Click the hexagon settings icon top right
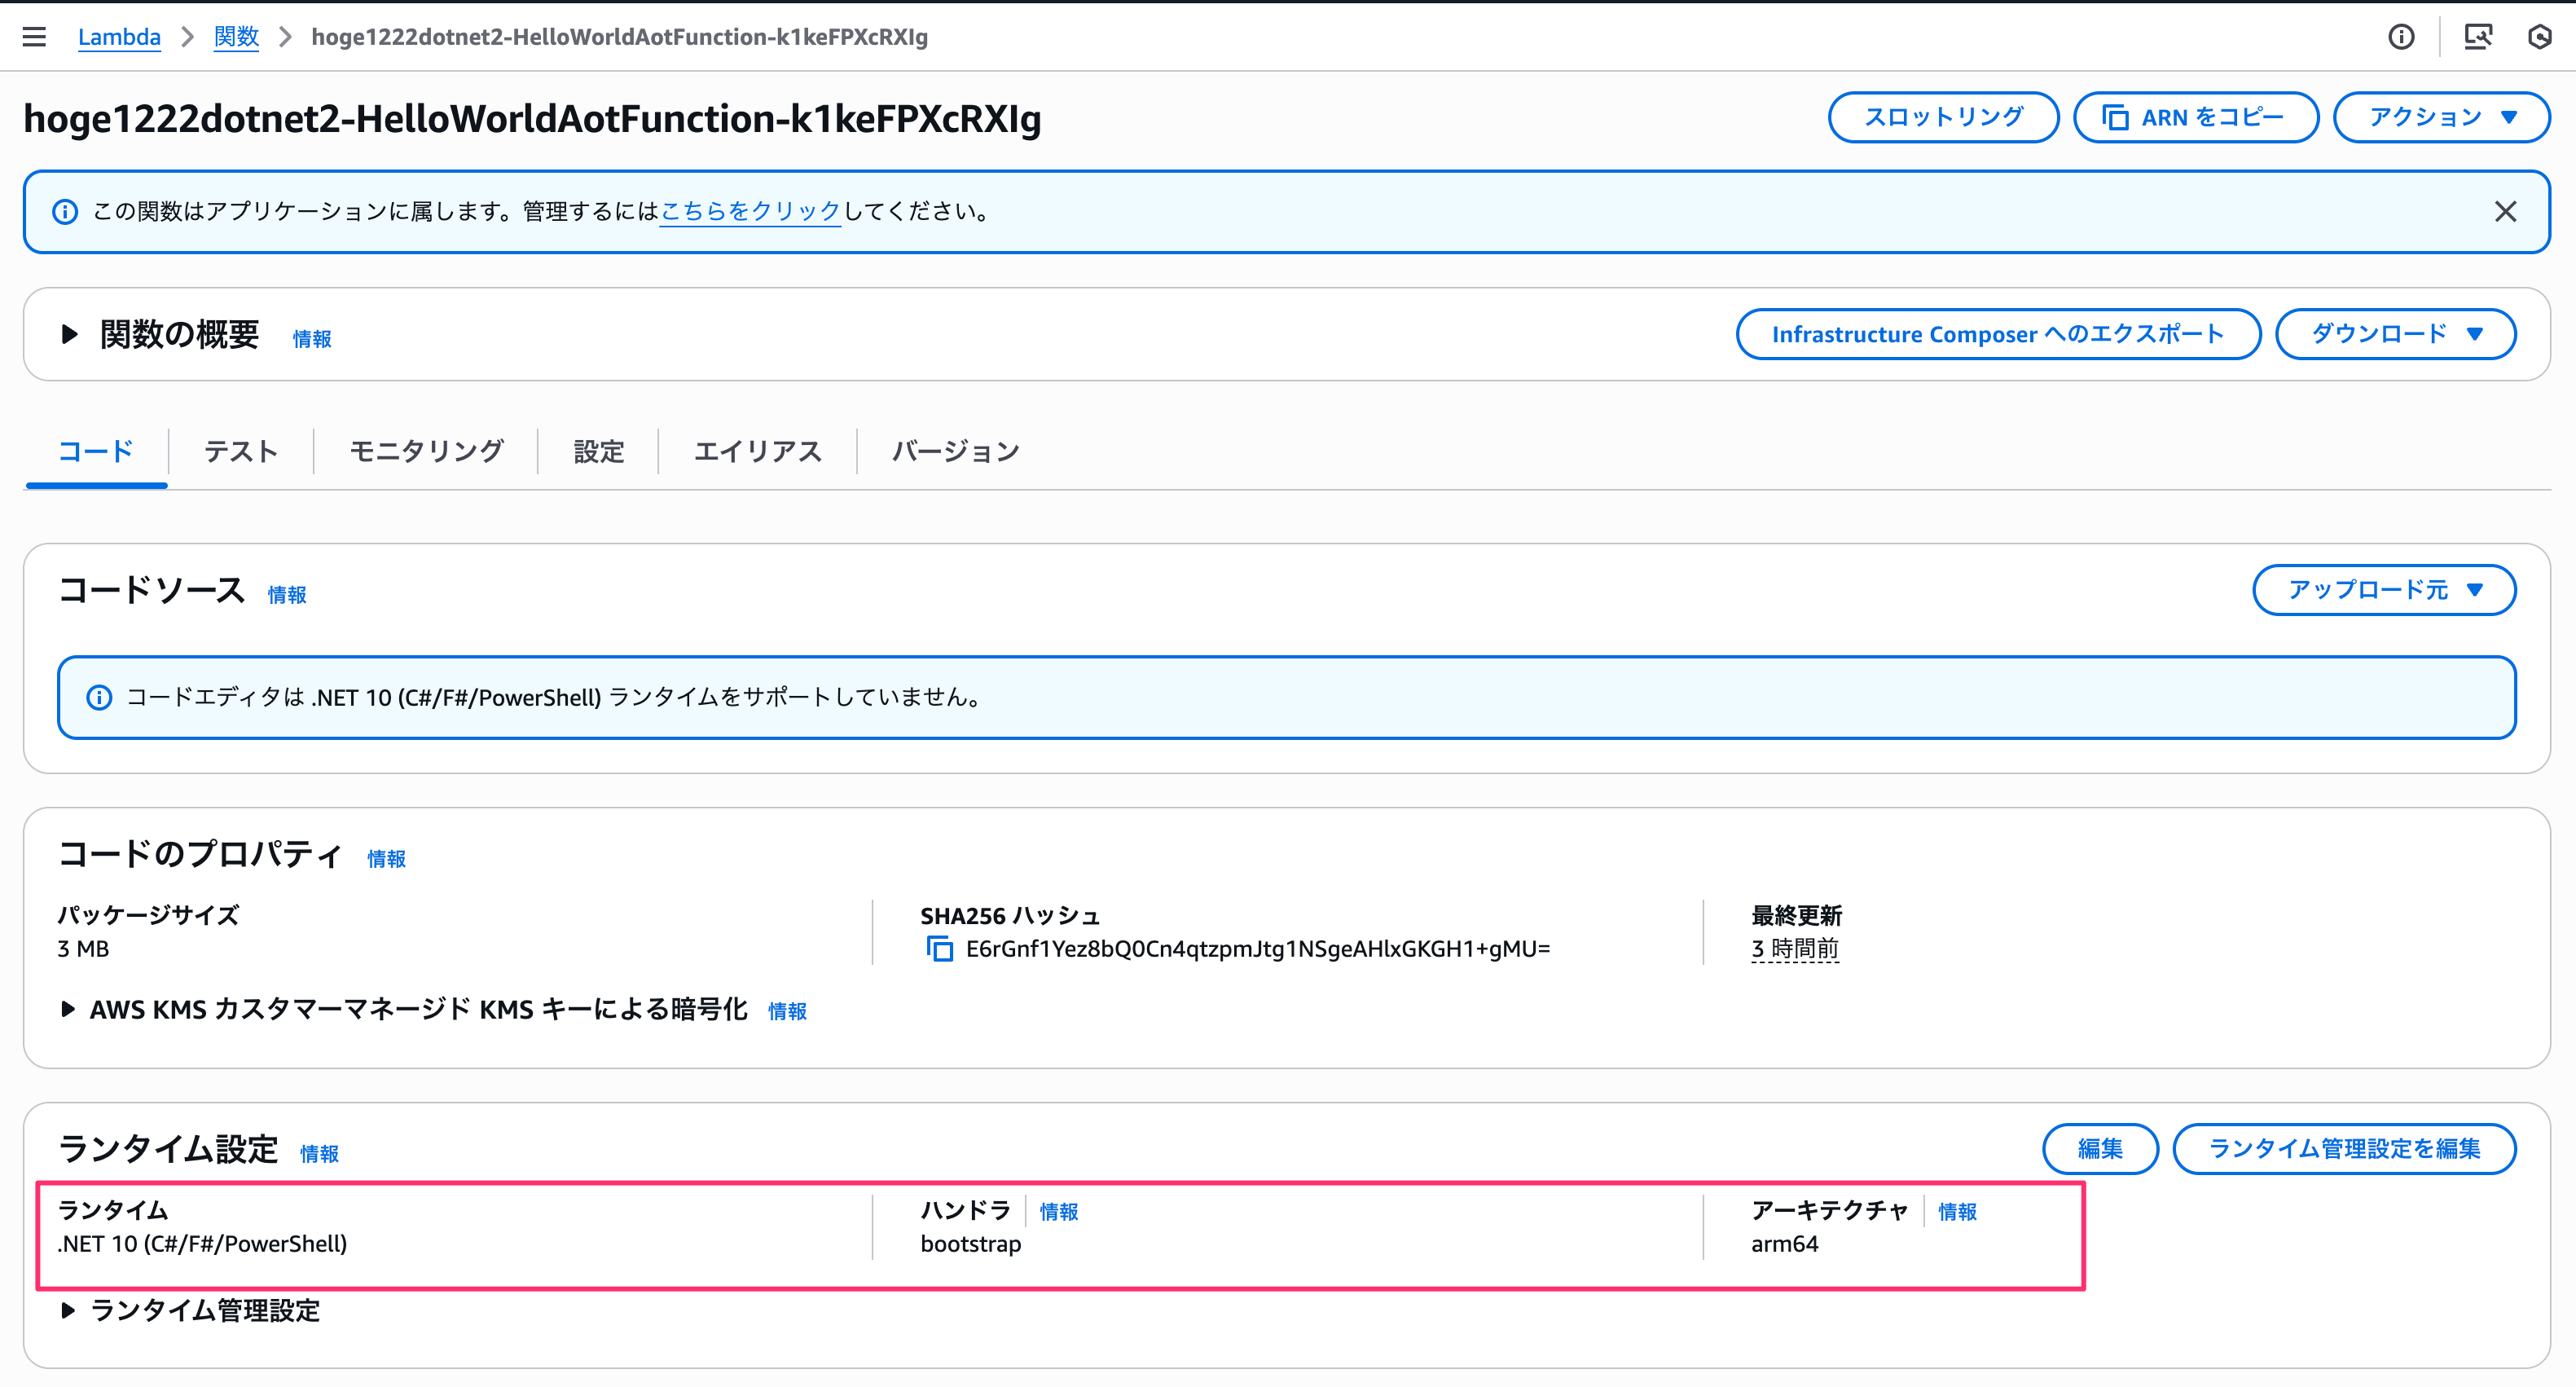Image resolution: width=2576 pixels, height=1387 pixels. tap(2539, 37)
